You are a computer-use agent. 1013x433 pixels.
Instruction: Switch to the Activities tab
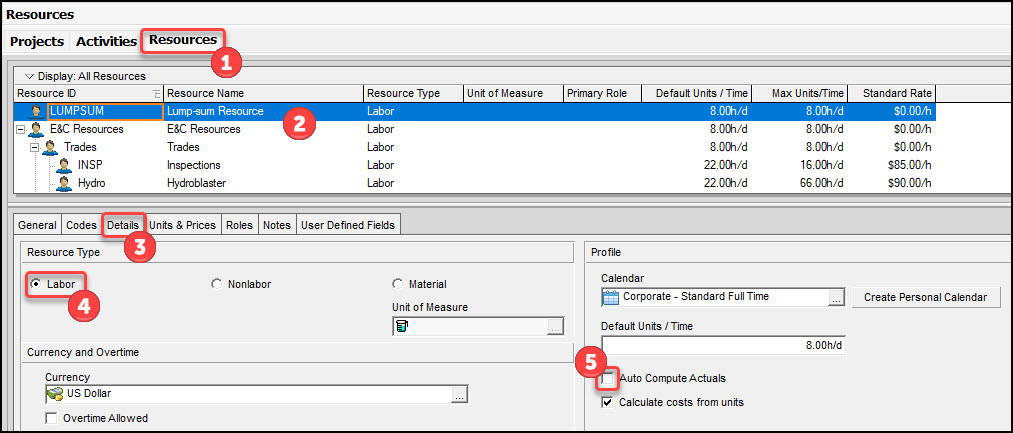(x=106, y=42)
